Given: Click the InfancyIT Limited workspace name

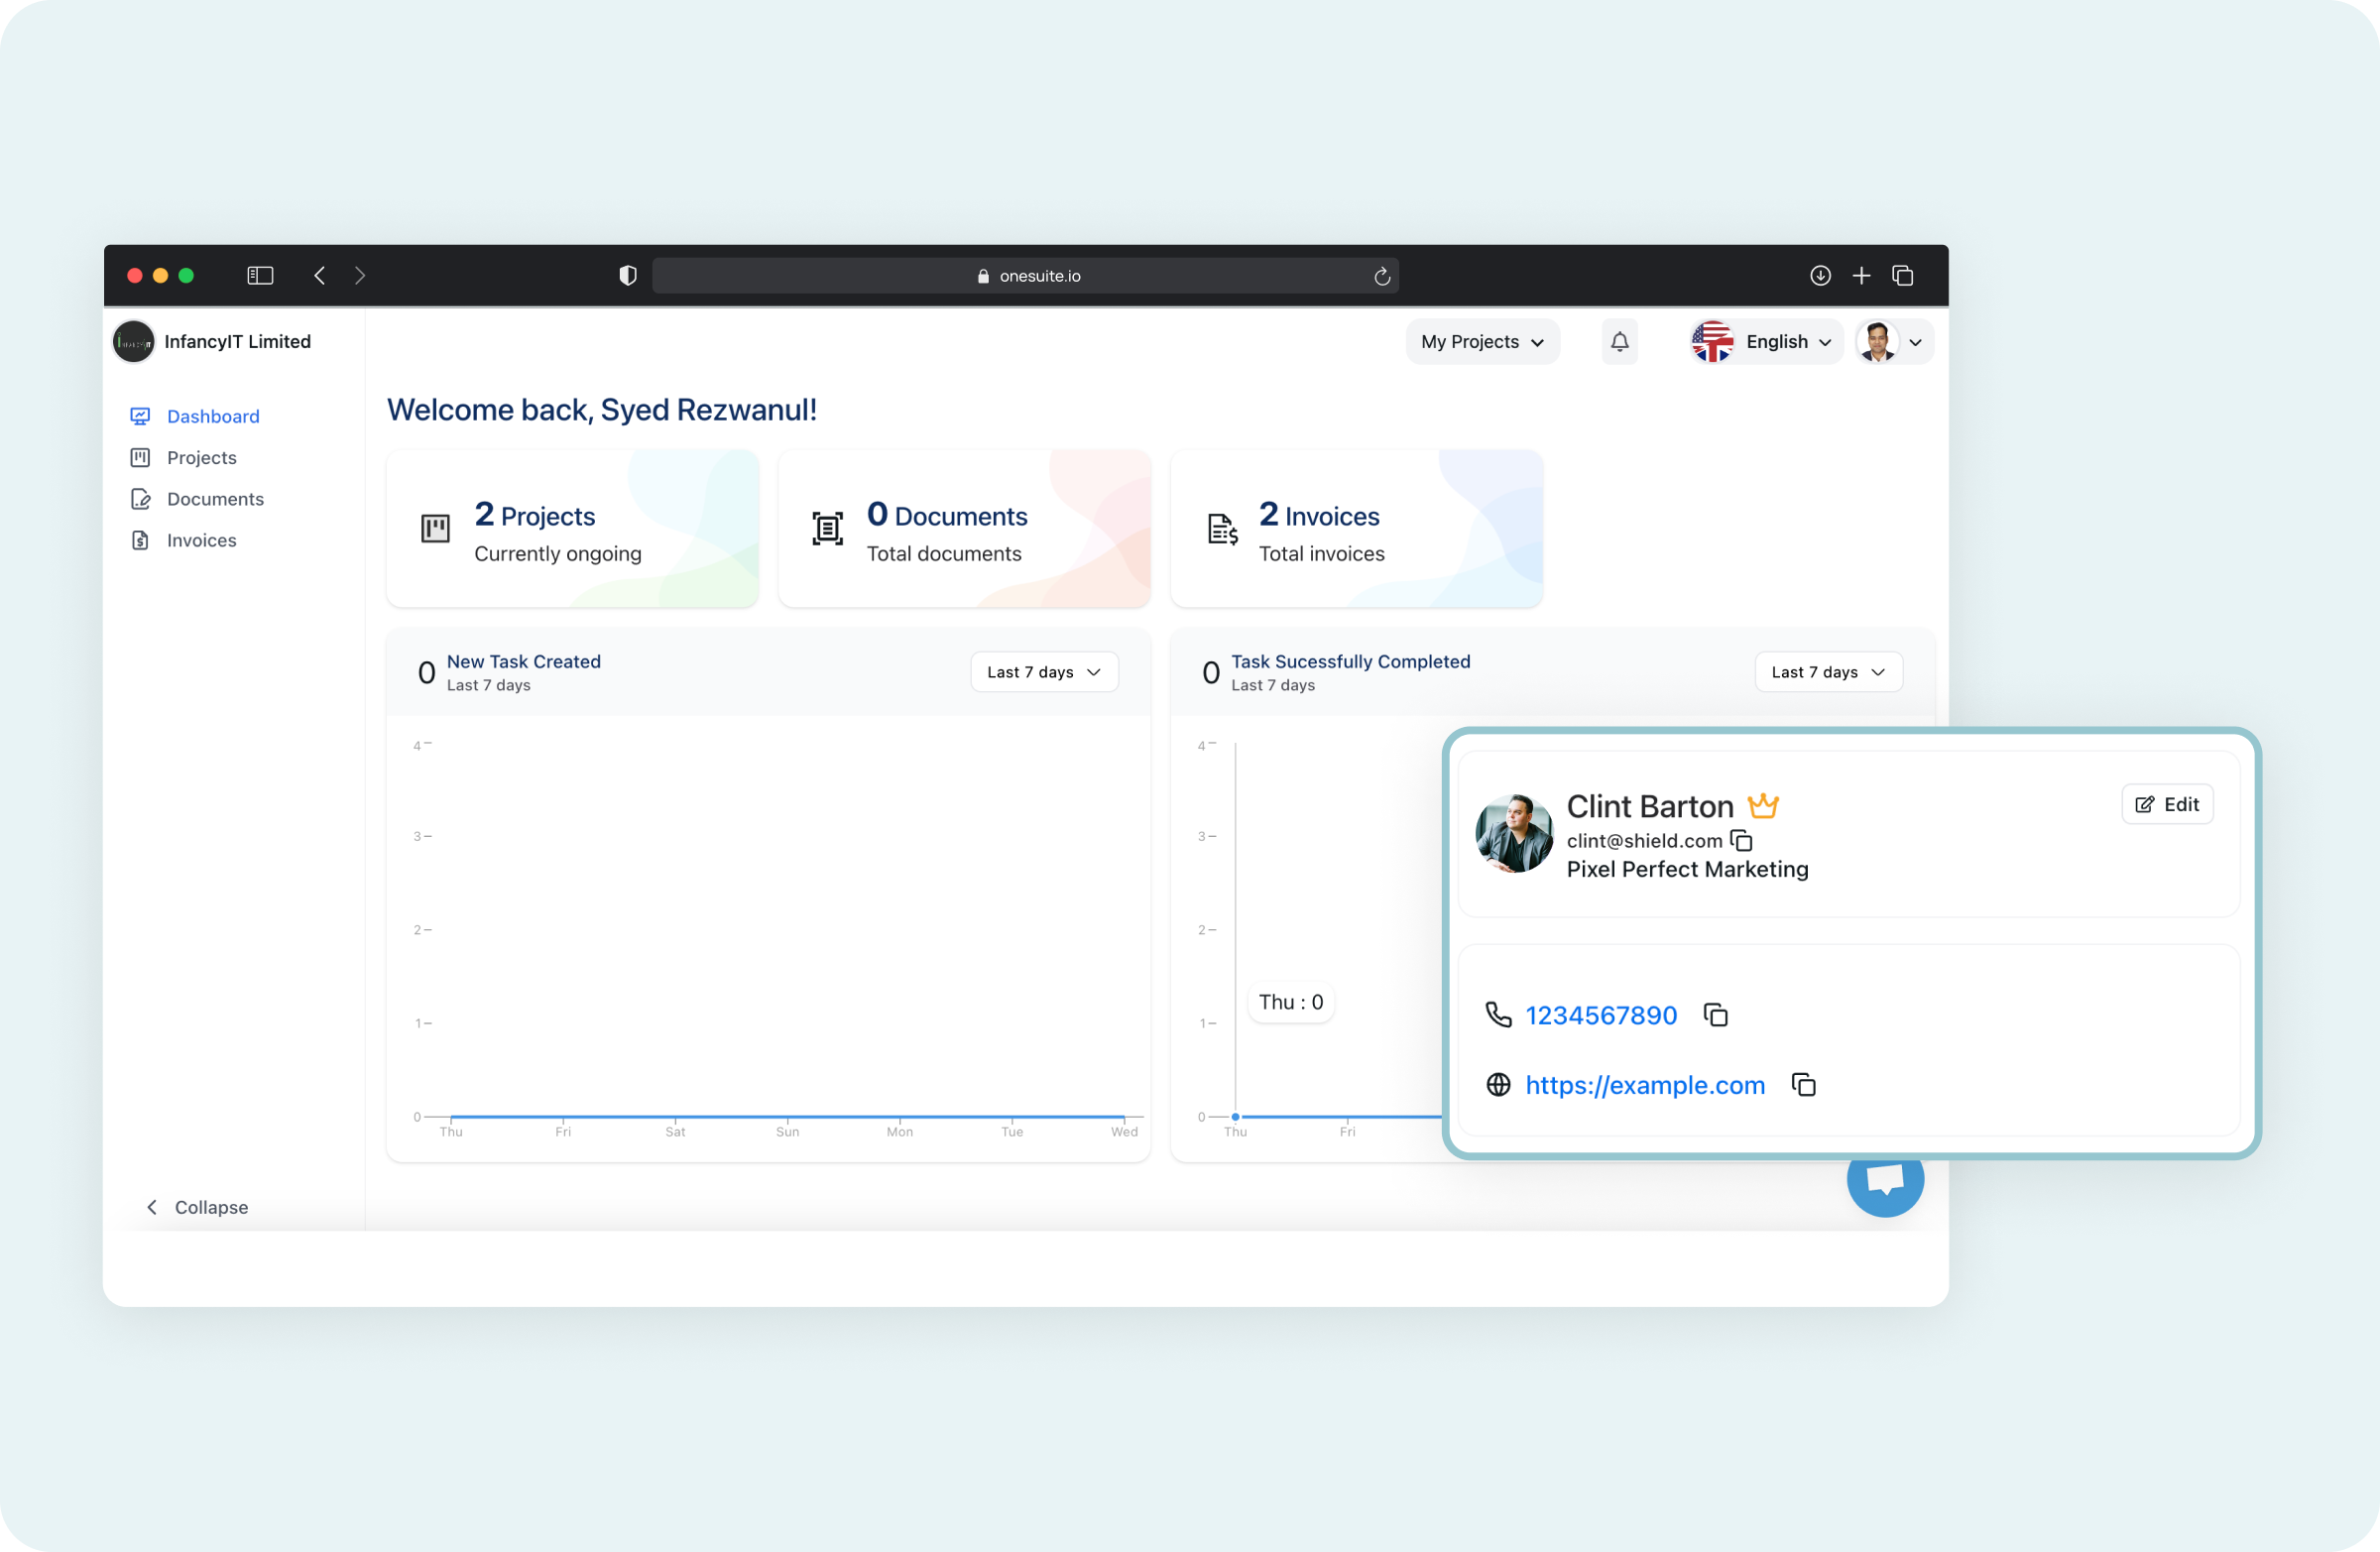Looking at the screenshot, I should (x=237, y=342).
